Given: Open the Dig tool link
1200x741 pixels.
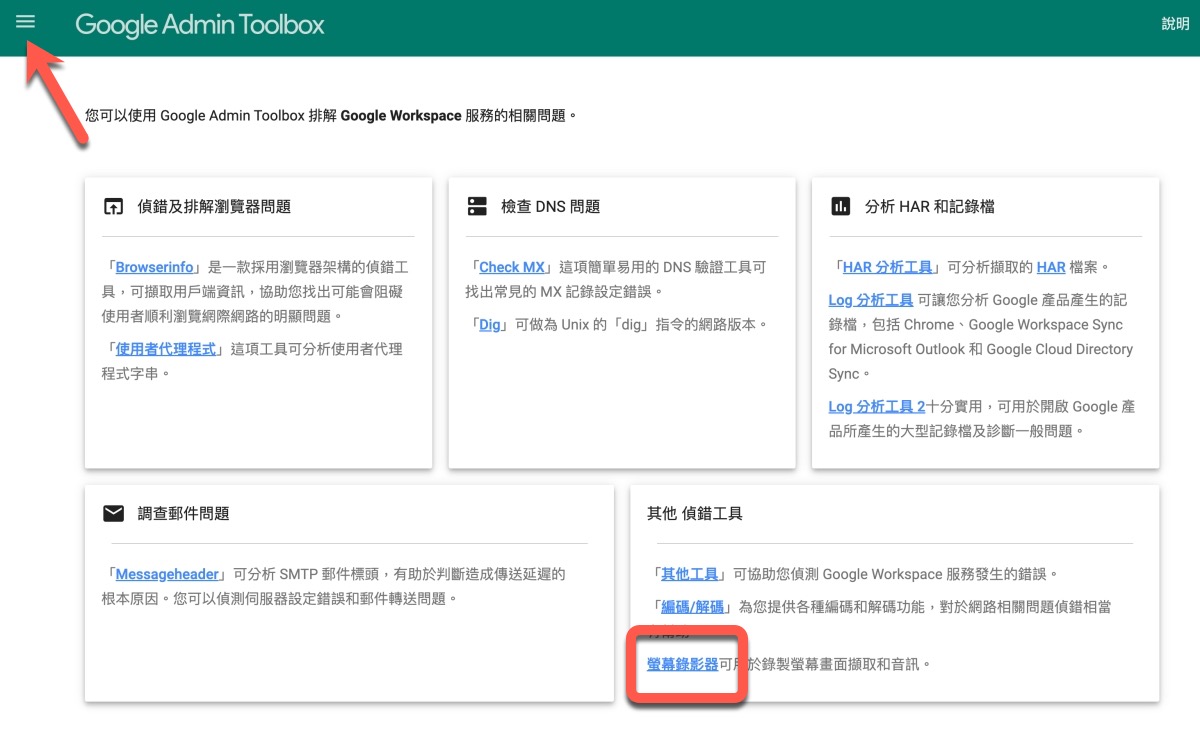Looking at the screenshot, I should [x=490, y=324].
